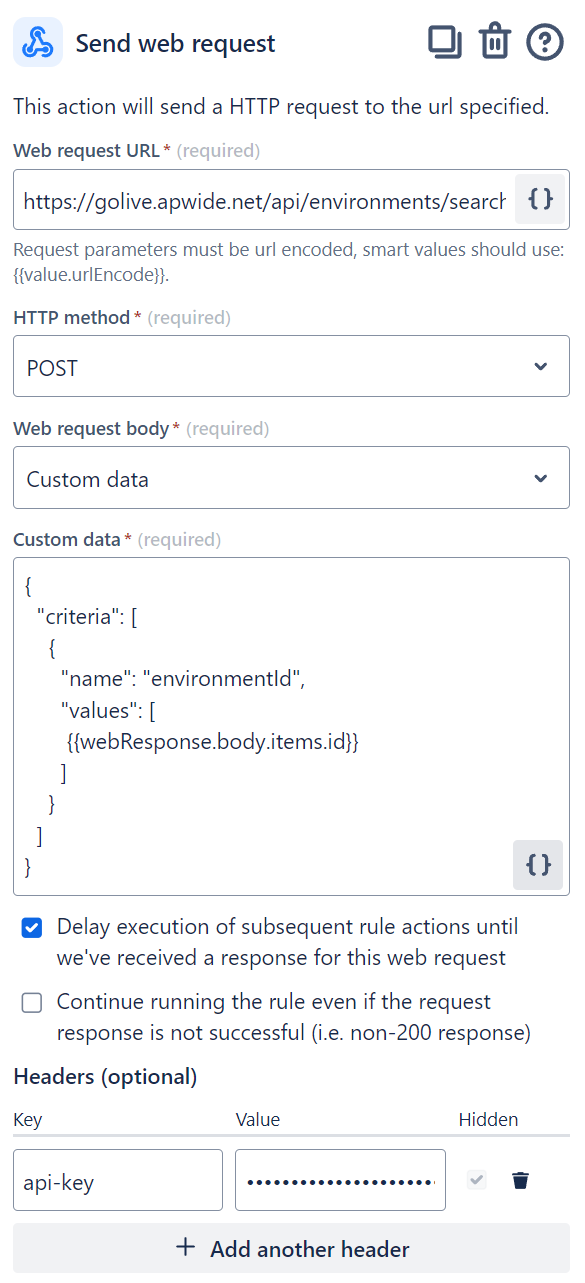Delete this action using the trash icon

click(495, 42)
